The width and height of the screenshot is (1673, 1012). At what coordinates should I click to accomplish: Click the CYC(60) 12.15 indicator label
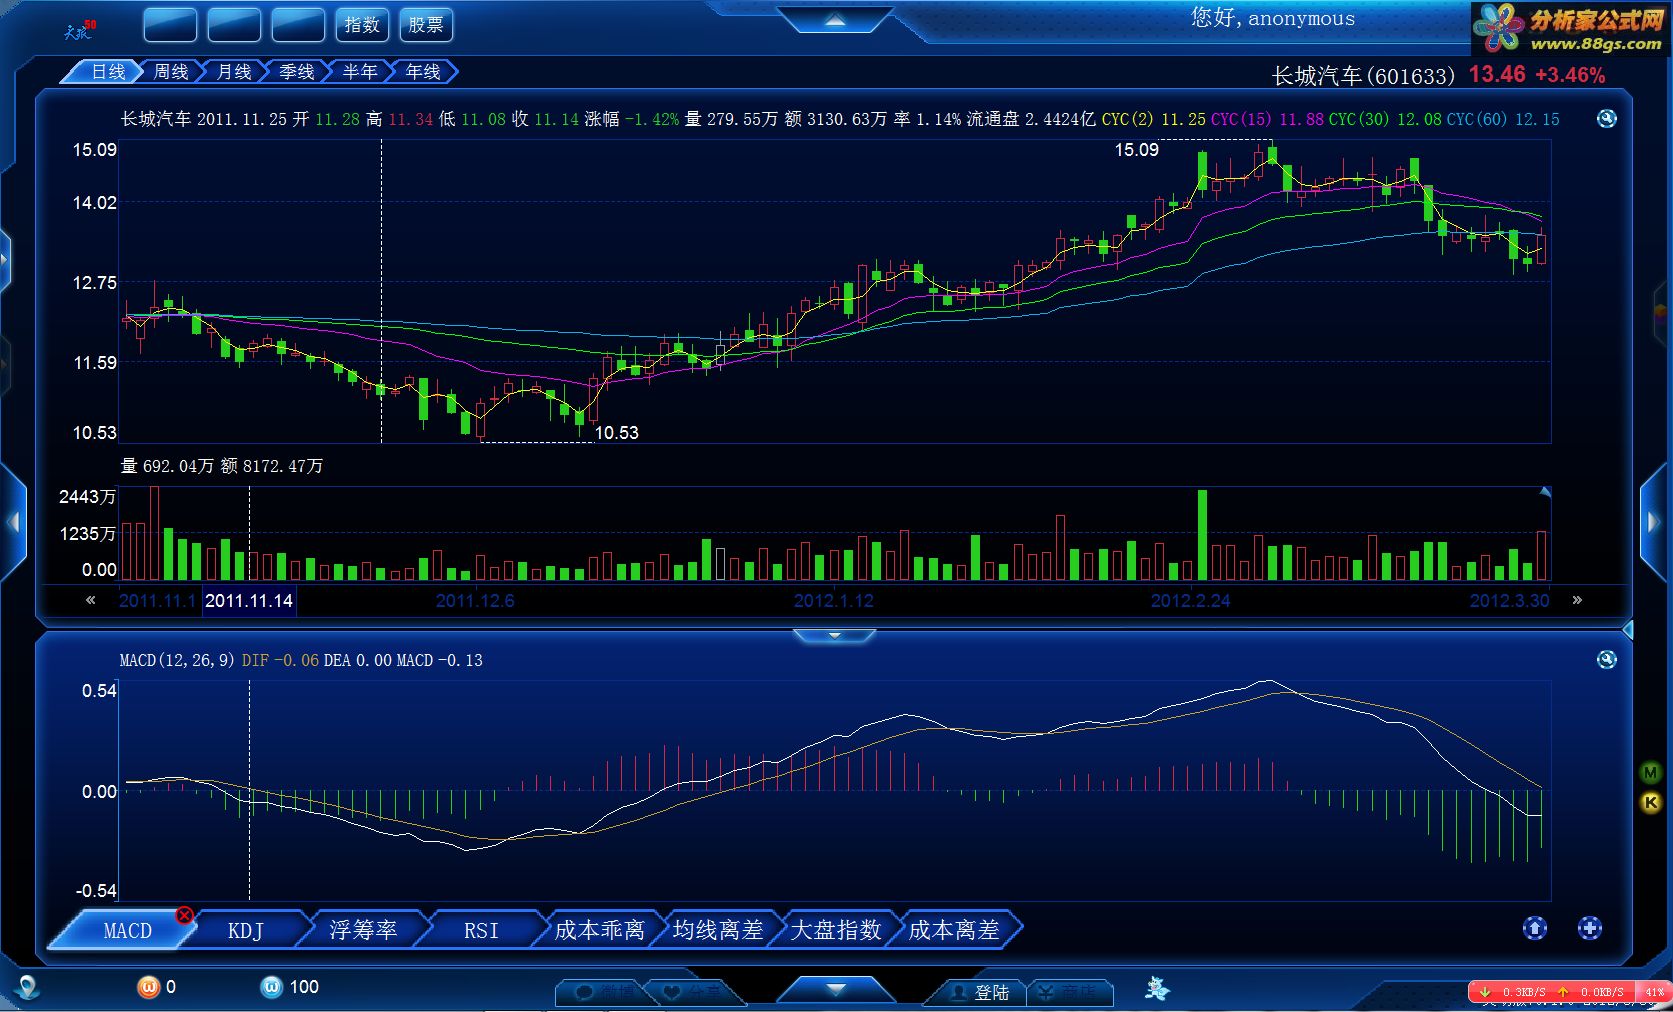tap(1503, 119)
